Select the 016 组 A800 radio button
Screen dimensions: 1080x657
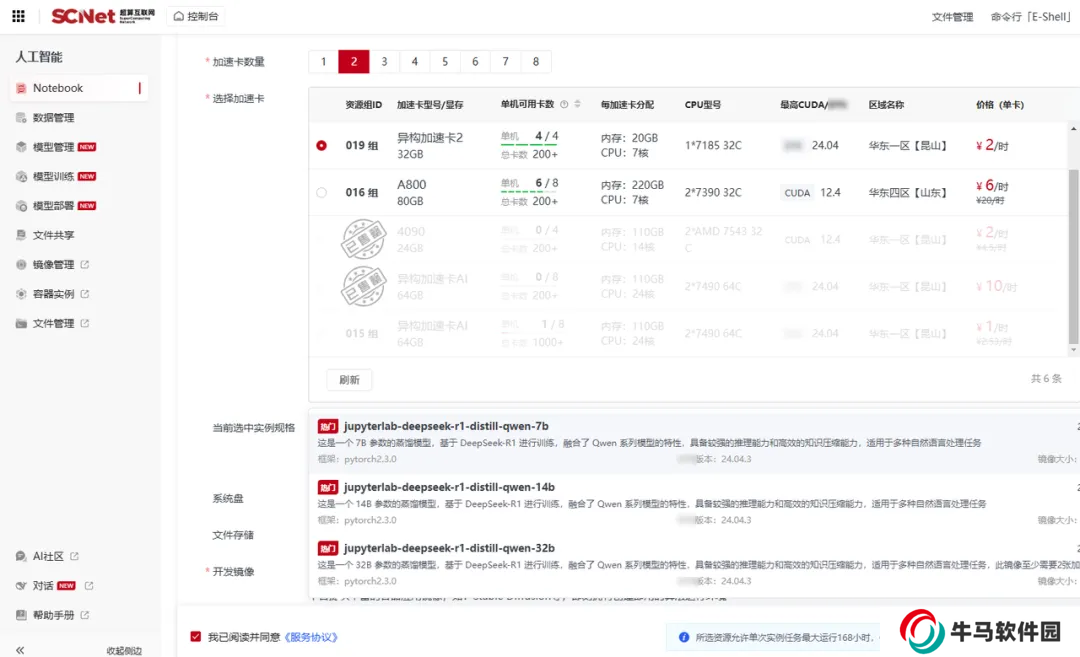click(x=321, y=193)
